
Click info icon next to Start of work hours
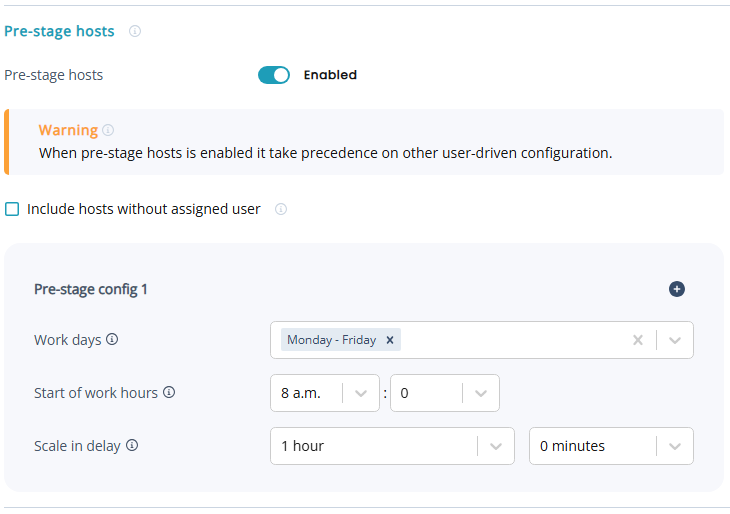click(x=169, y=392)
